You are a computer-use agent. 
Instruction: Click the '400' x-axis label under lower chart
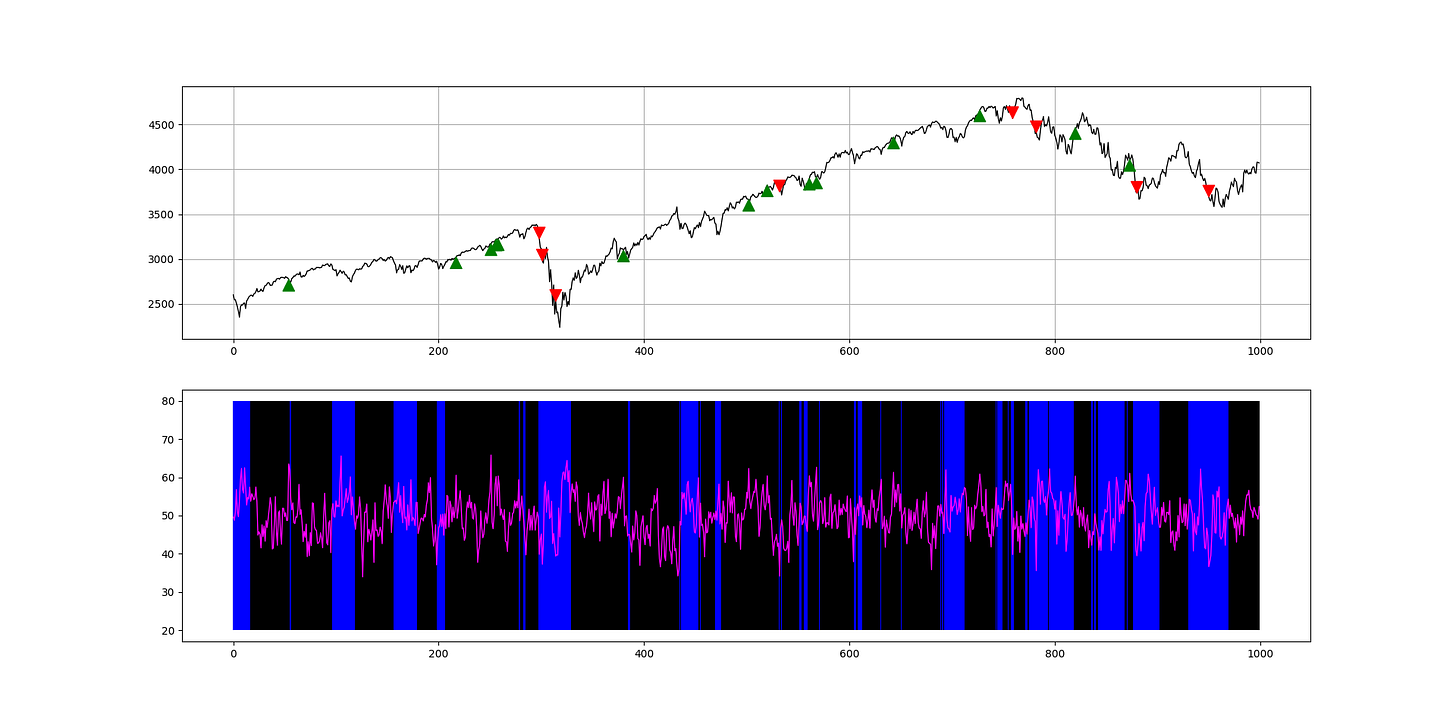(x=644, y=655)
